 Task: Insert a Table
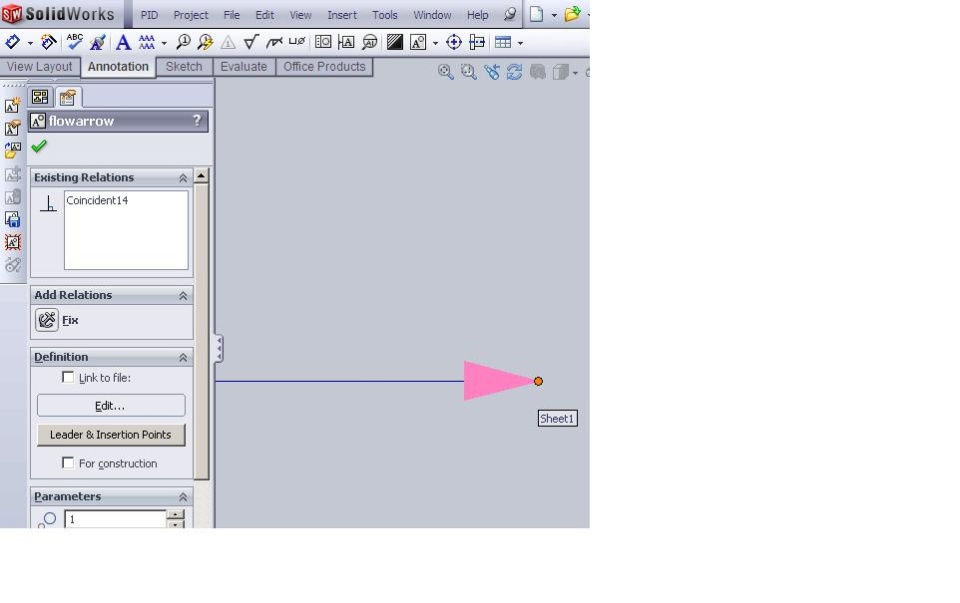pos(503,42)
